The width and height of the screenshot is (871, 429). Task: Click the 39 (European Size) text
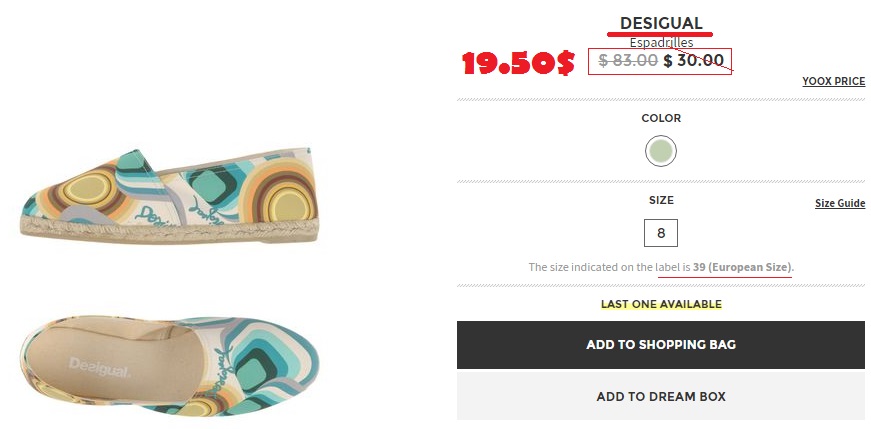point(742,268)
